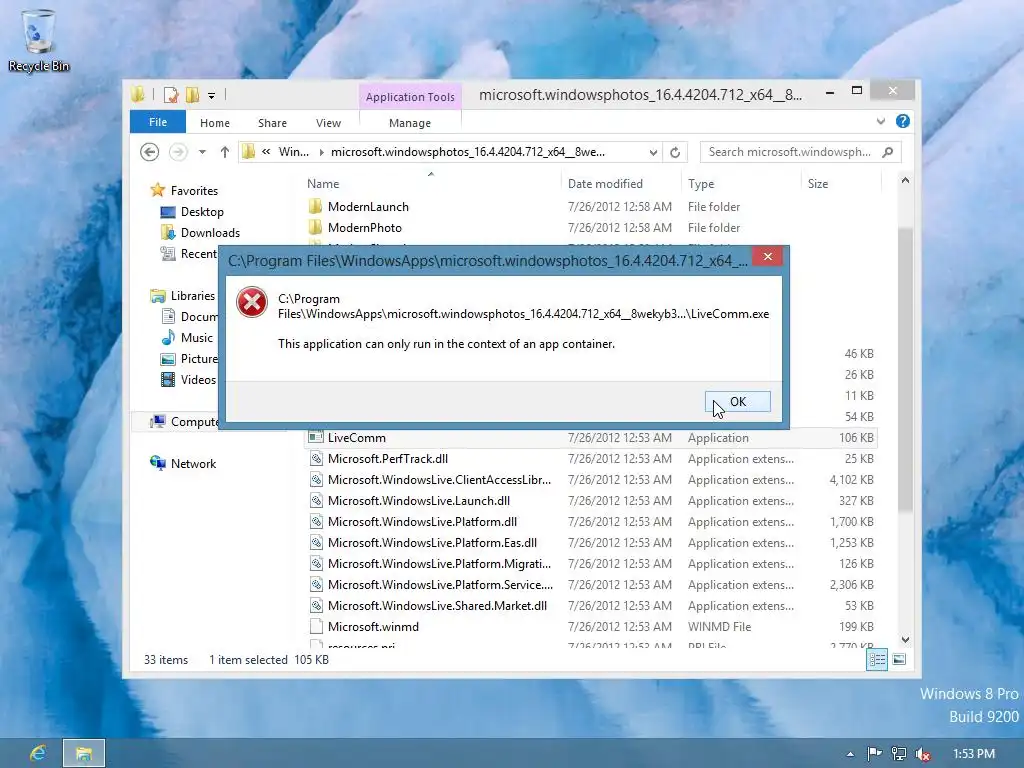The height and width of the screenshot is (768, 1024).
Task: Click the Forward navigation arrow
Action: pos(178,152)
